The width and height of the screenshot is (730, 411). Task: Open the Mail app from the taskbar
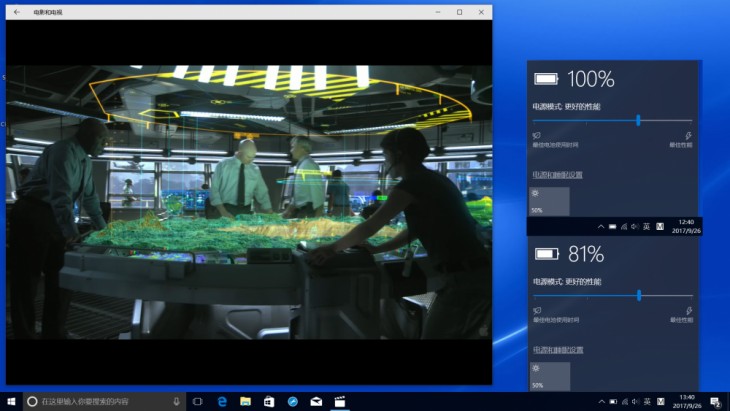(x=316, y=401)
